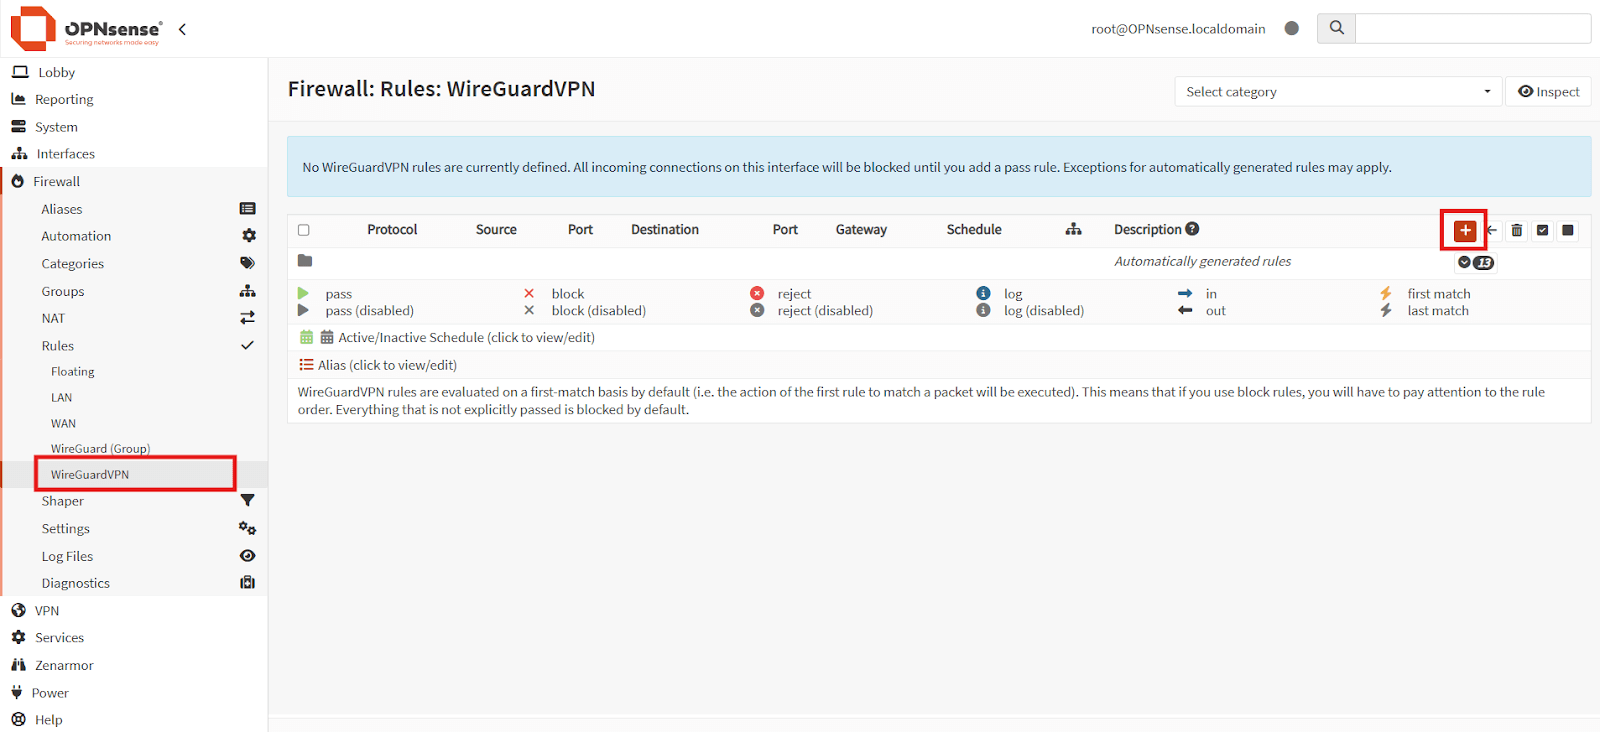1600x732 pixels.
Task: Click in the top search field
Action: [x=1472, y=28]
